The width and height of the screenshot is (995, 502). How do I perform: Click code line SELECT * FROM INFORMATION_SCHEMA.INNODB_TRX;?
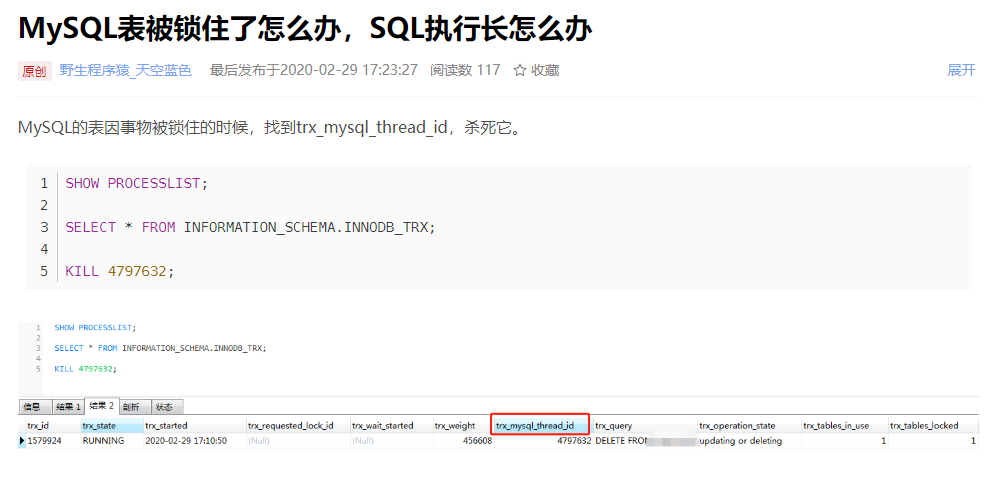[250, 227]
